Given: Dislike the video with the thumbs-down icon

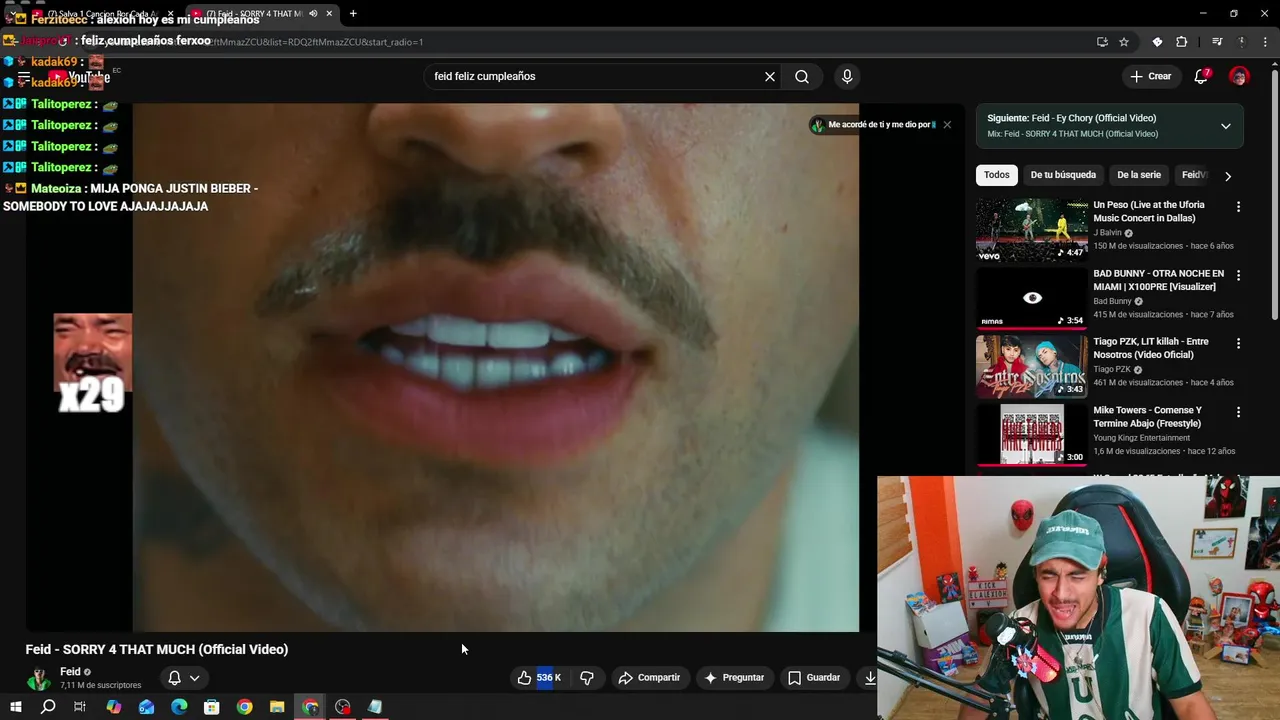Looking at the screenshot, I should (587, 678).
